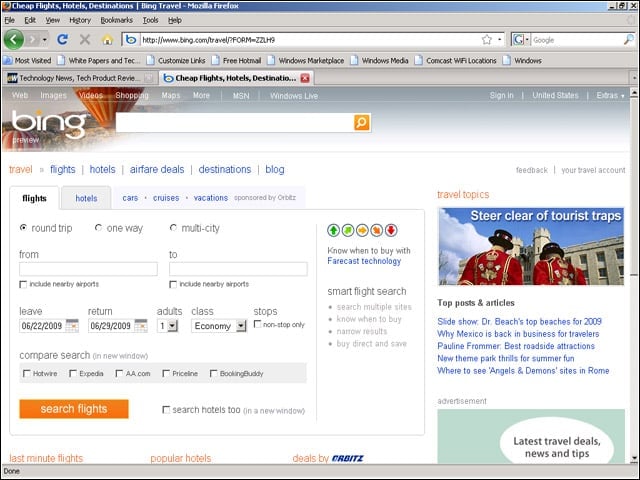Open the address bar history dropdown arrow
The image size is (640, 480).
pyautogui.click(x=500, y=40)
